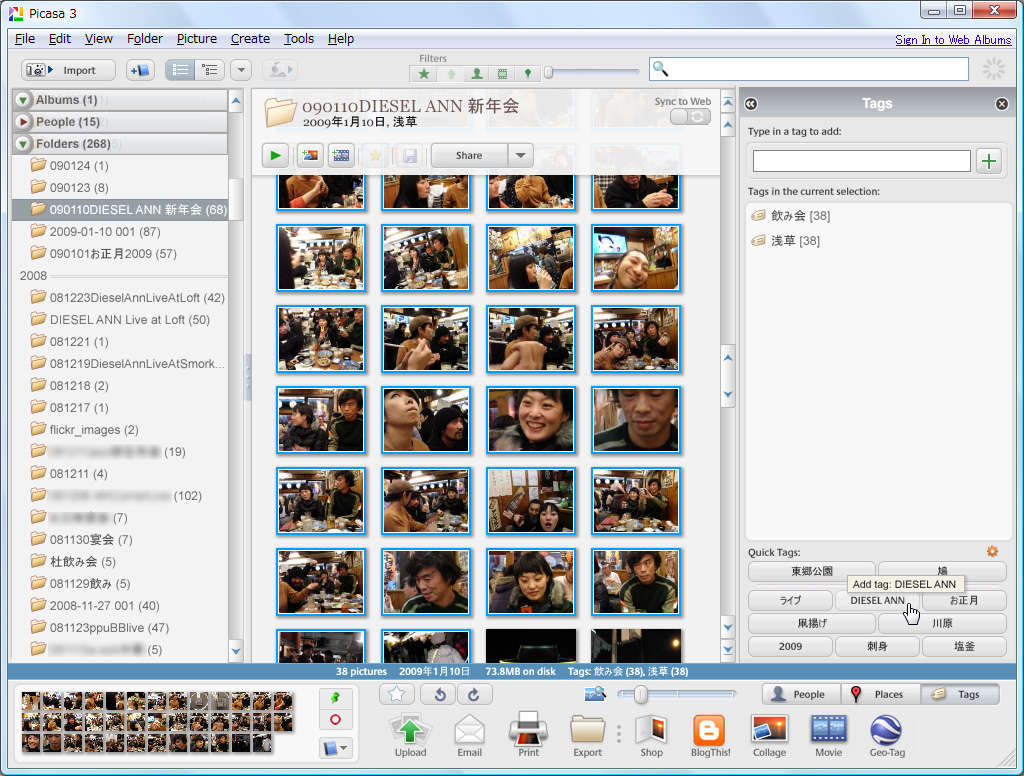Expand the People section
1024x776 pixels.
click(x=23, y=121)
